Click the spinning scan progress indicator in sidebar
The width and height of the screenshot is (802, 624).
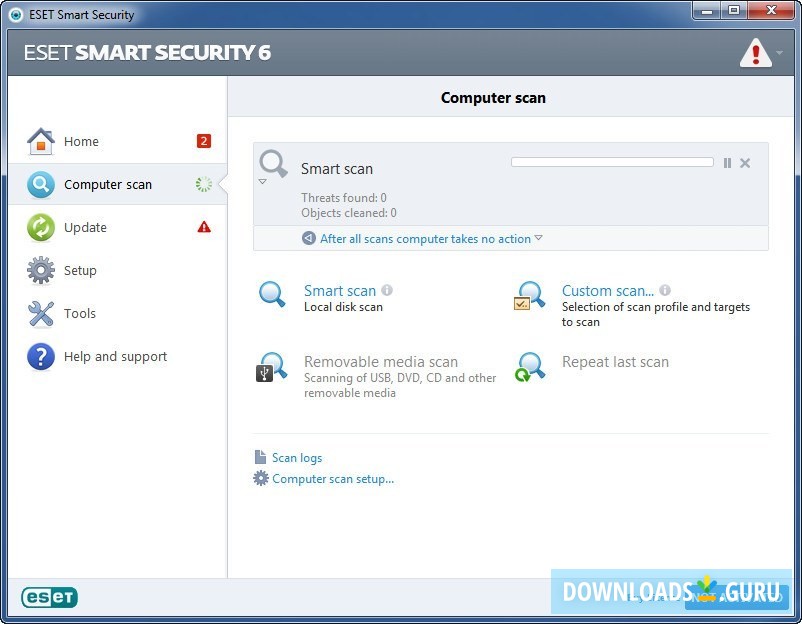204,184
